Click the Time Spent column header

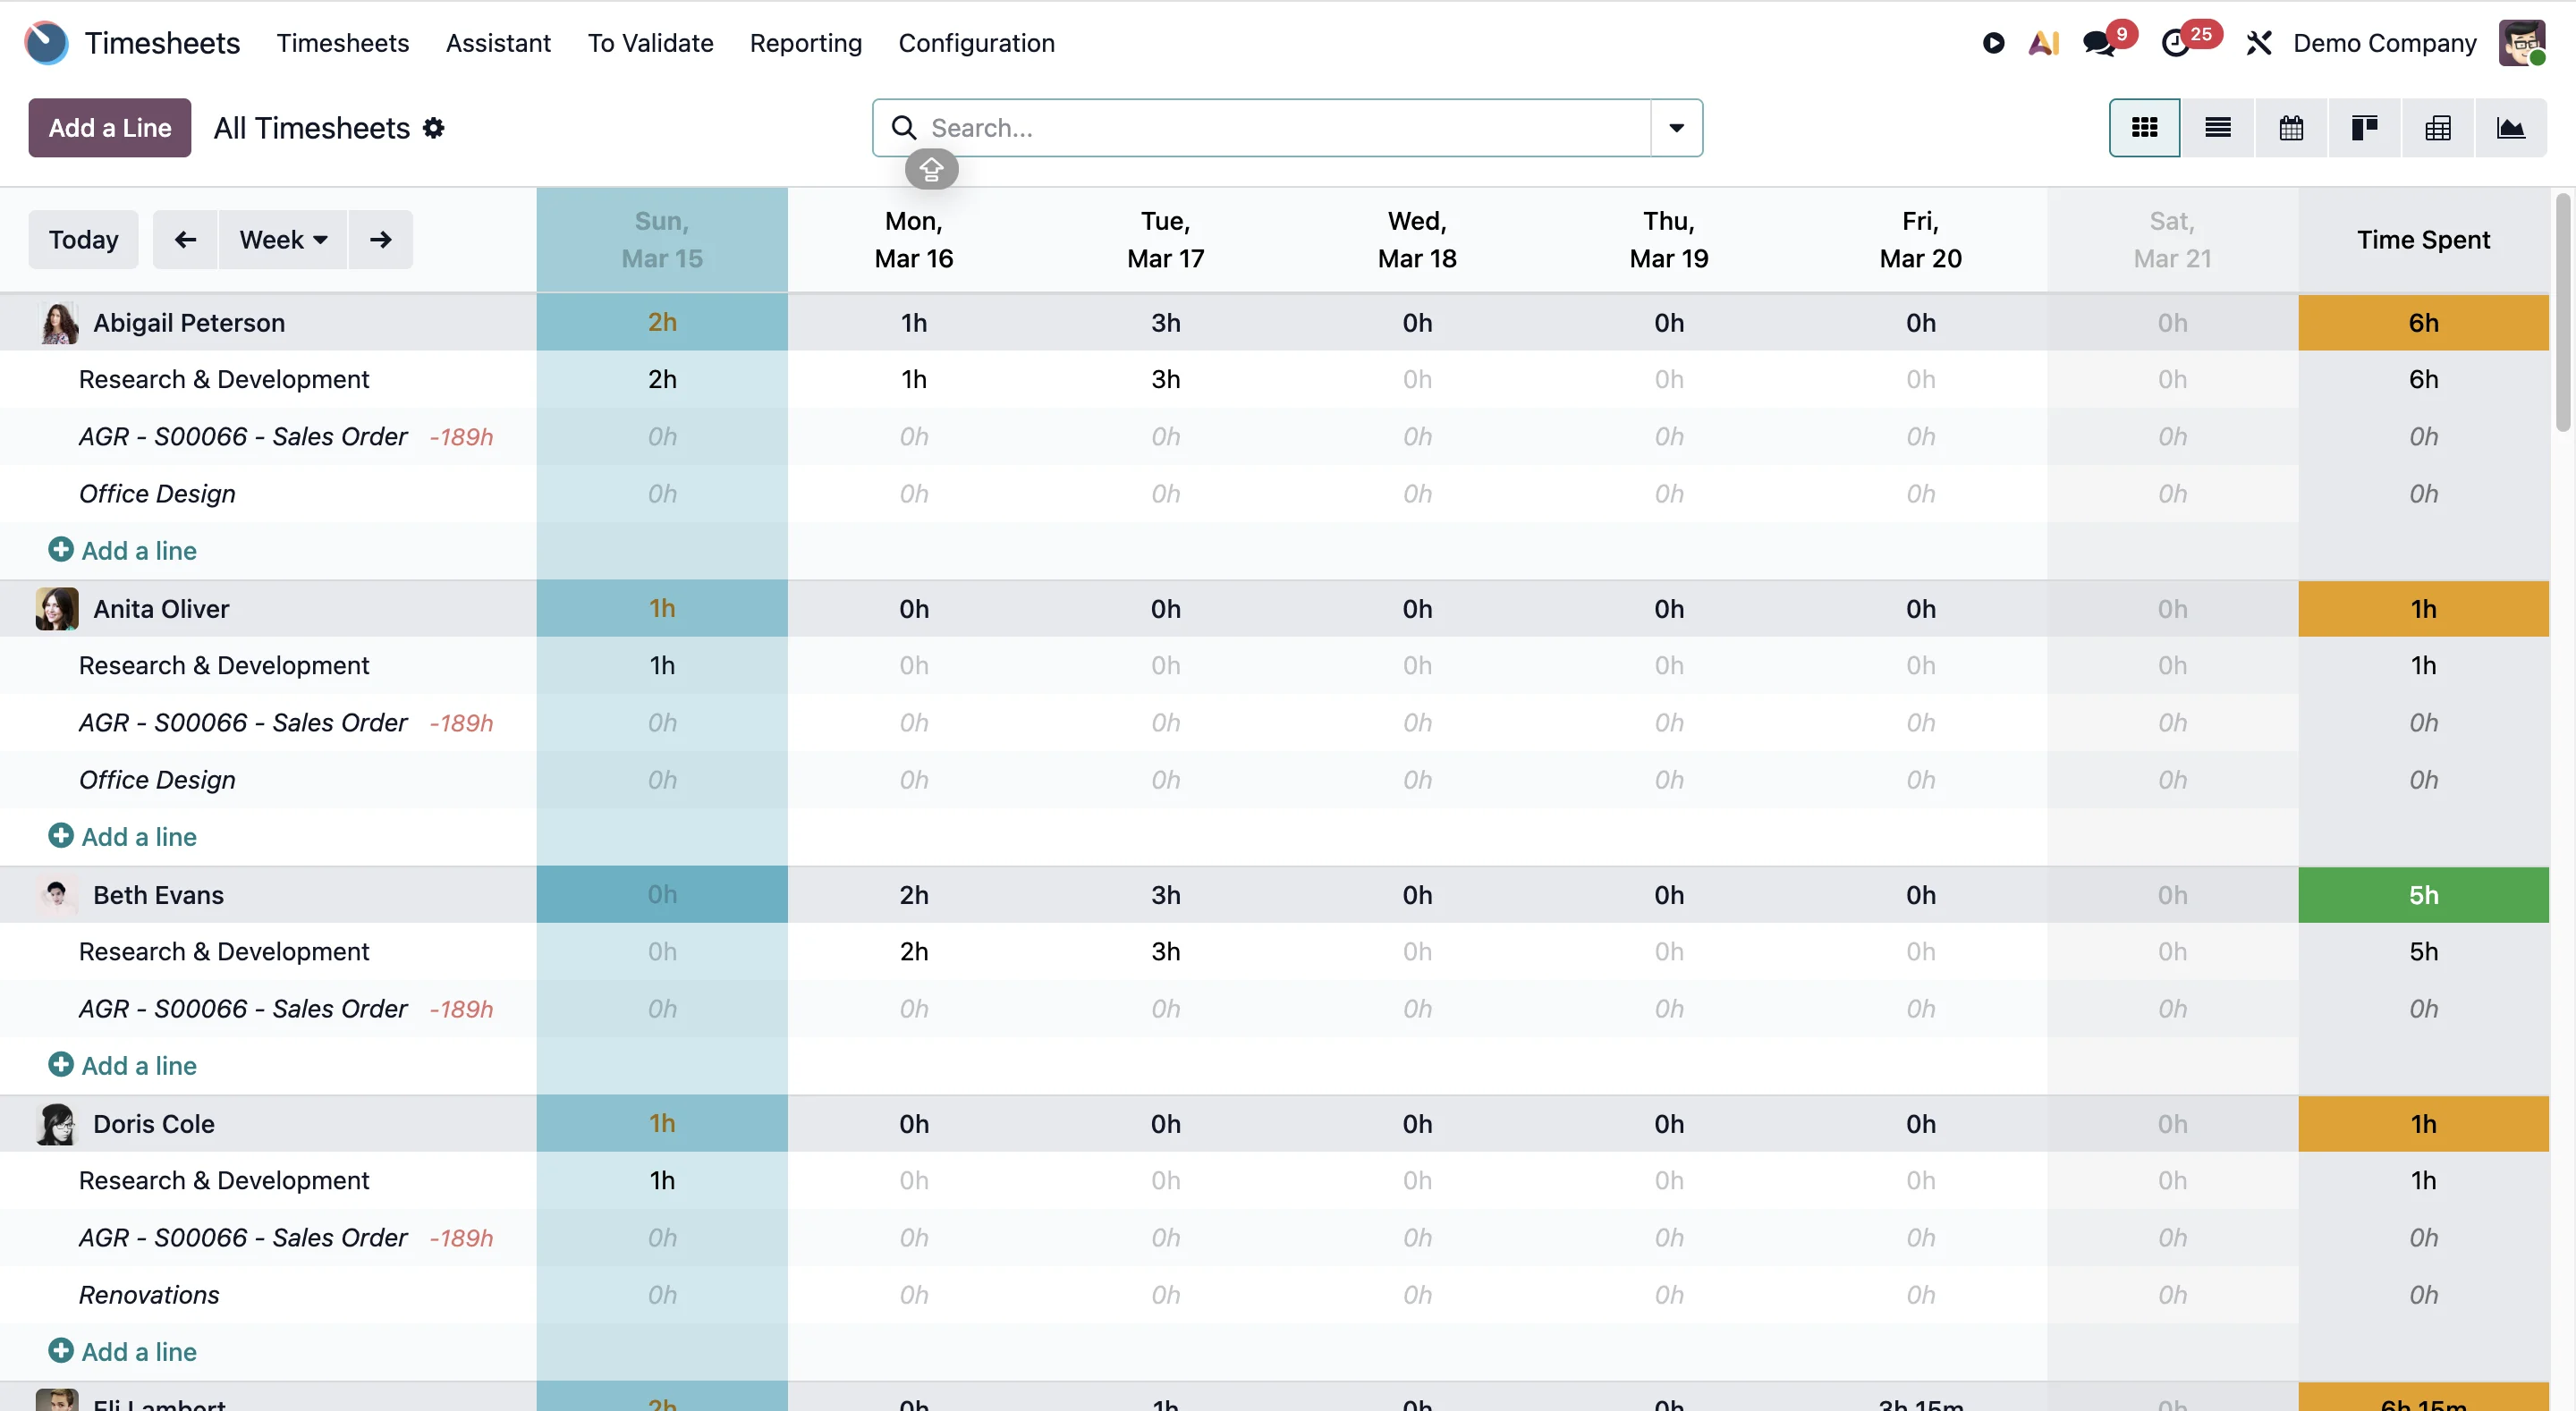coord(2423,240)
